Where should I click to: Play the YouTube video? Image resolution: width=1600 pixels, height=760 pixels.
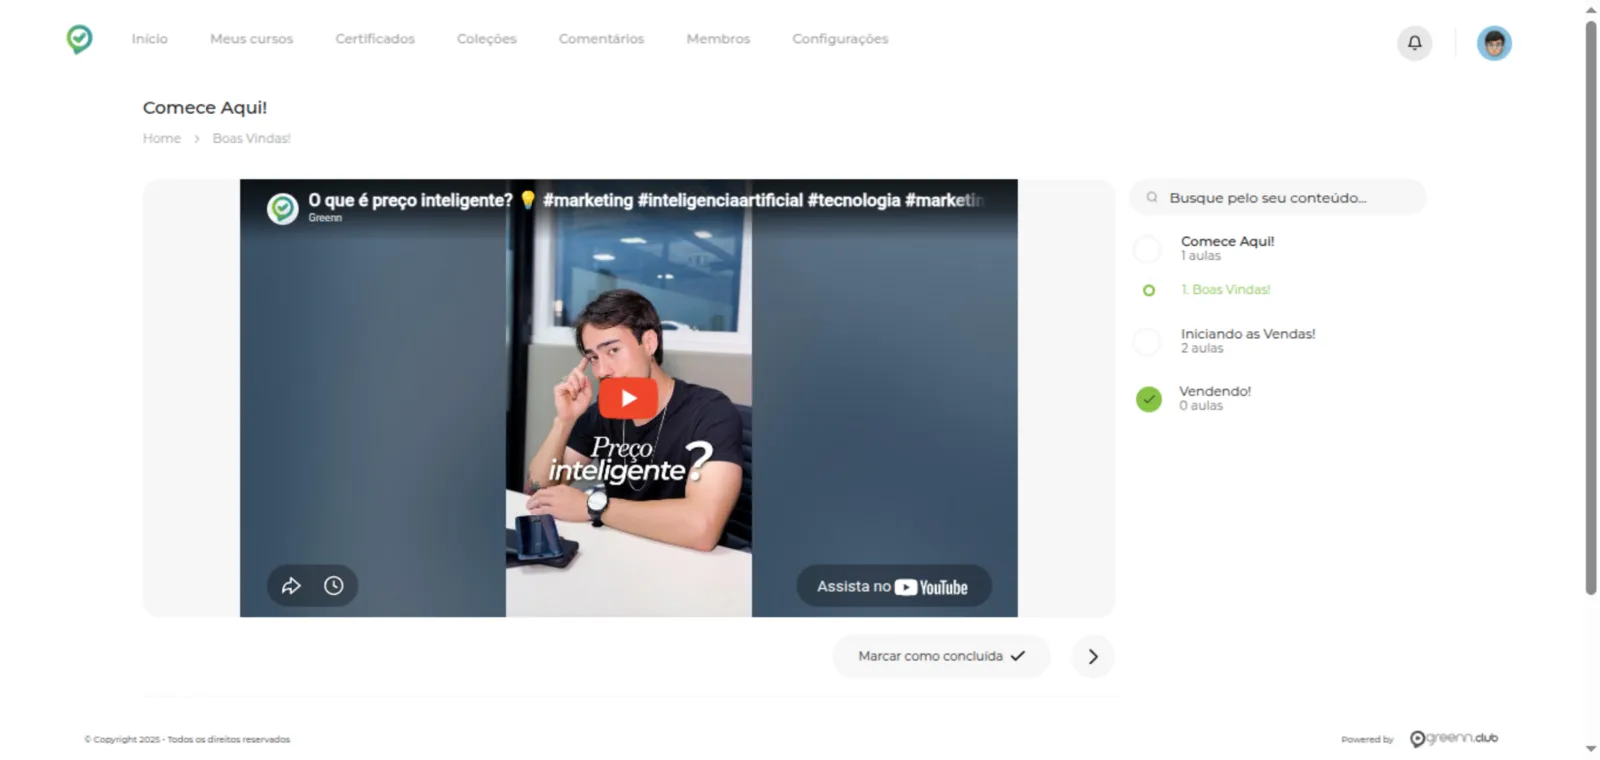628,398
